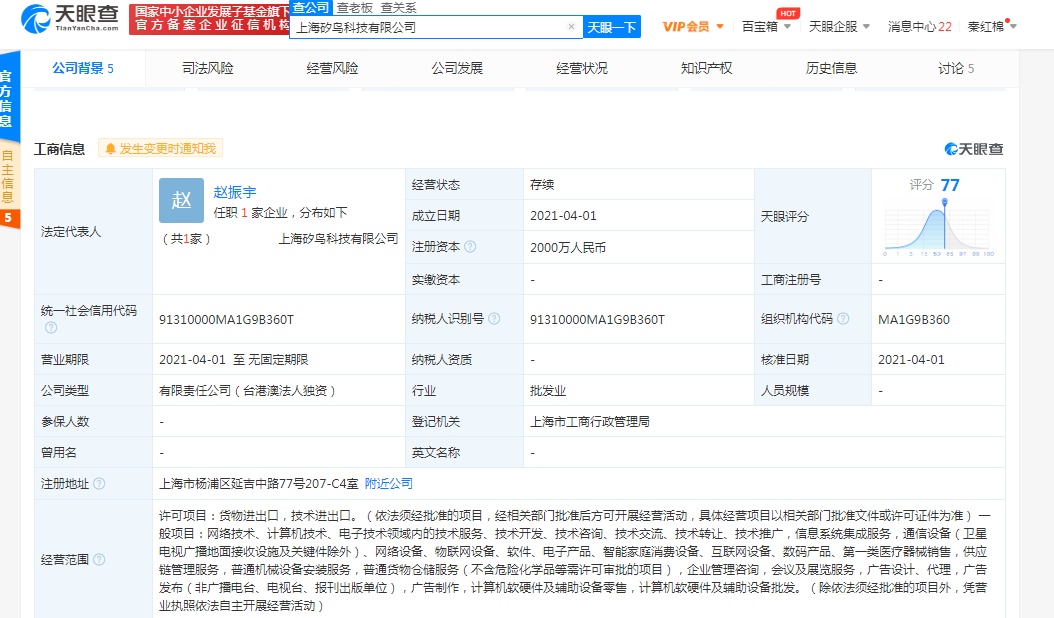Click the help icon next to 纳税人识别号

(494, 319)
